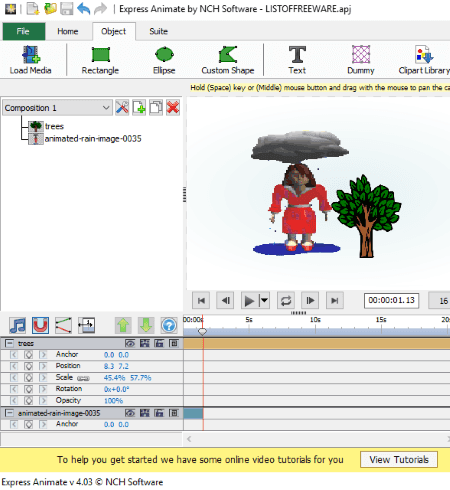450x490 pixels.
Task: Insert a Text object
Action: (x=297, y=60)
